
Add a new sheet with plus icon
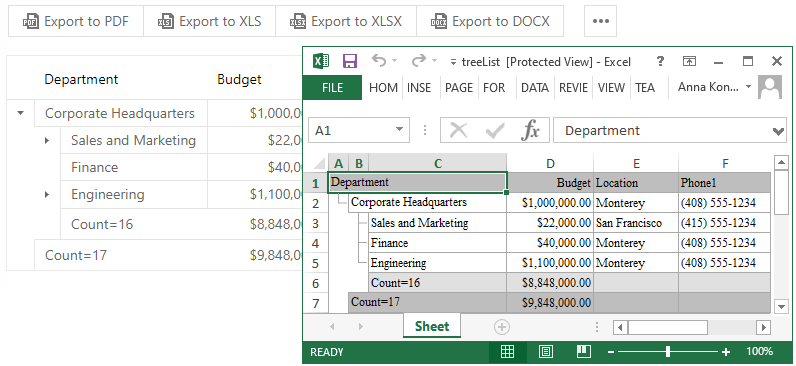(502, 327)
